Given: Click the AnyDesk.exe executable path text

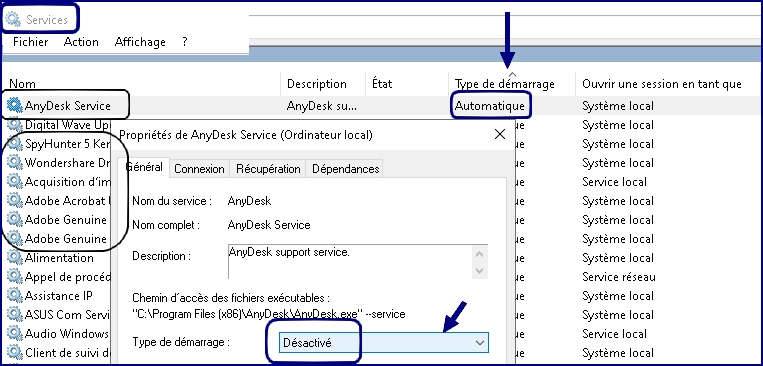Looking at the screenshot, I should coord(269,314).
